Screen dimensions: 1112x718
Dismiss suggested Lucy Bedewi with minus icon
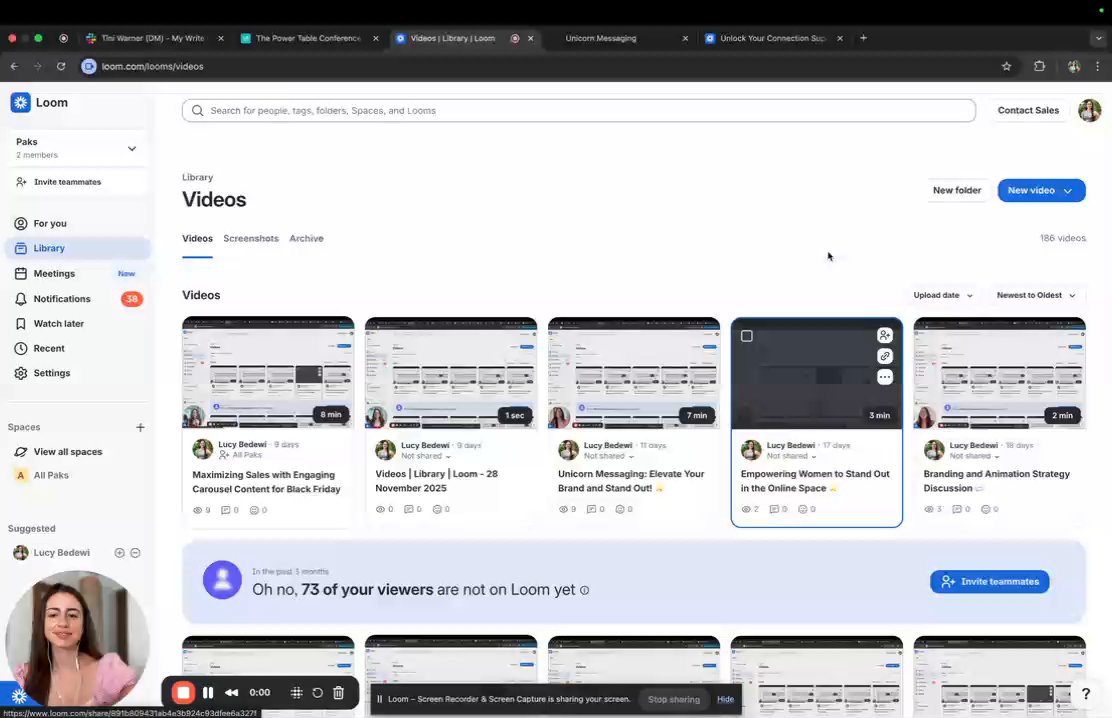(x=135, y=553)
